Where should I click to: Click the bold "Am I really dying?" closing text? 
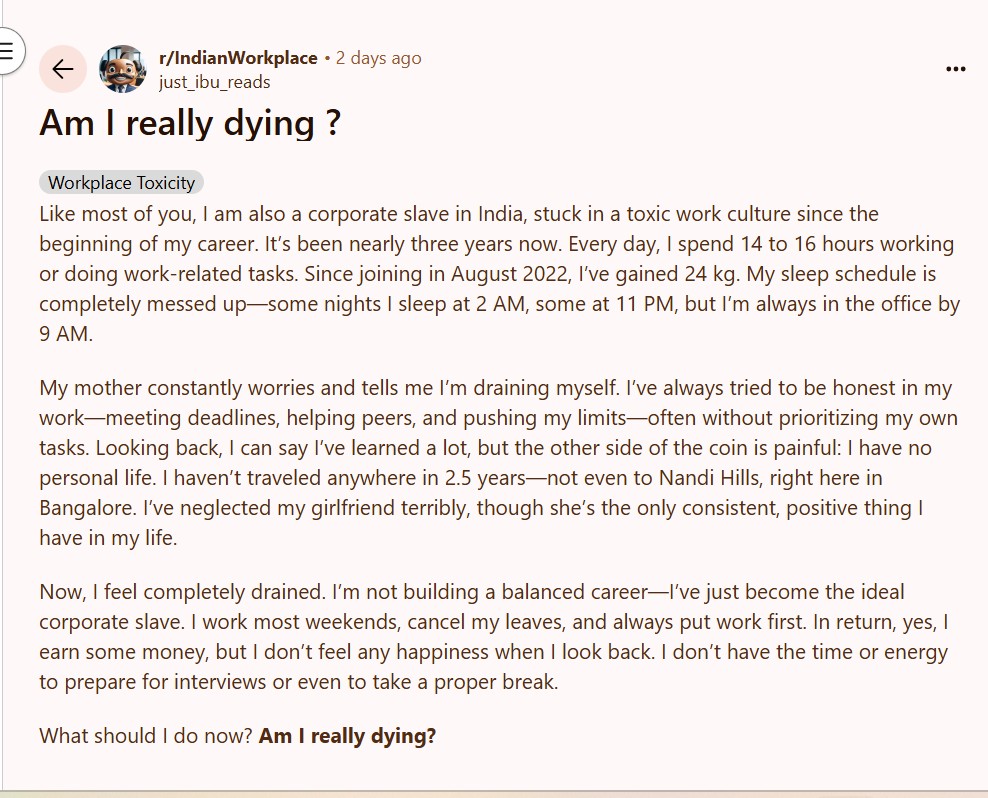(347, 736)
